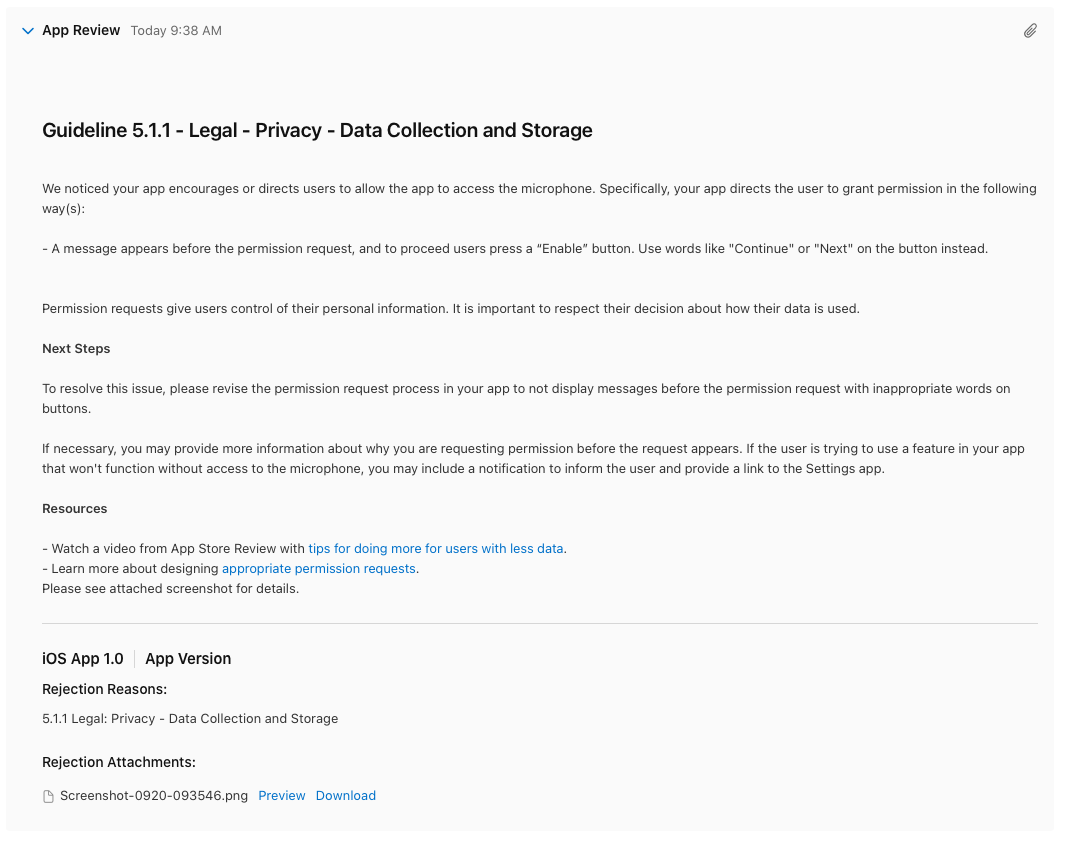Screen dimensions: 1066x842
Task: Open the 'tips for doing more' link
Action: pos(435,549)
